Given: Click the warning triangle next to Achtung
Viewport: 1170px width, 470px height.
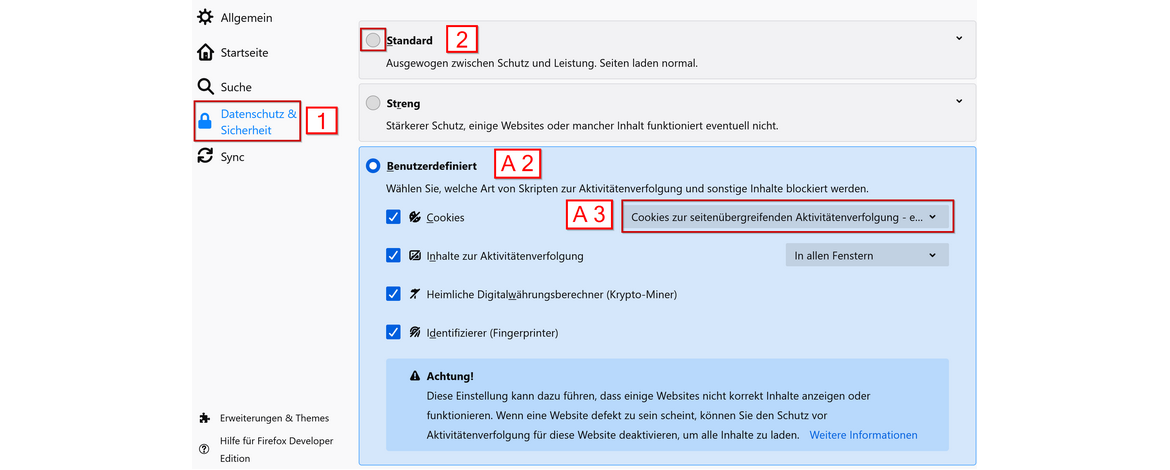Looking at the screenshot, I should click(x=415, y=376).
